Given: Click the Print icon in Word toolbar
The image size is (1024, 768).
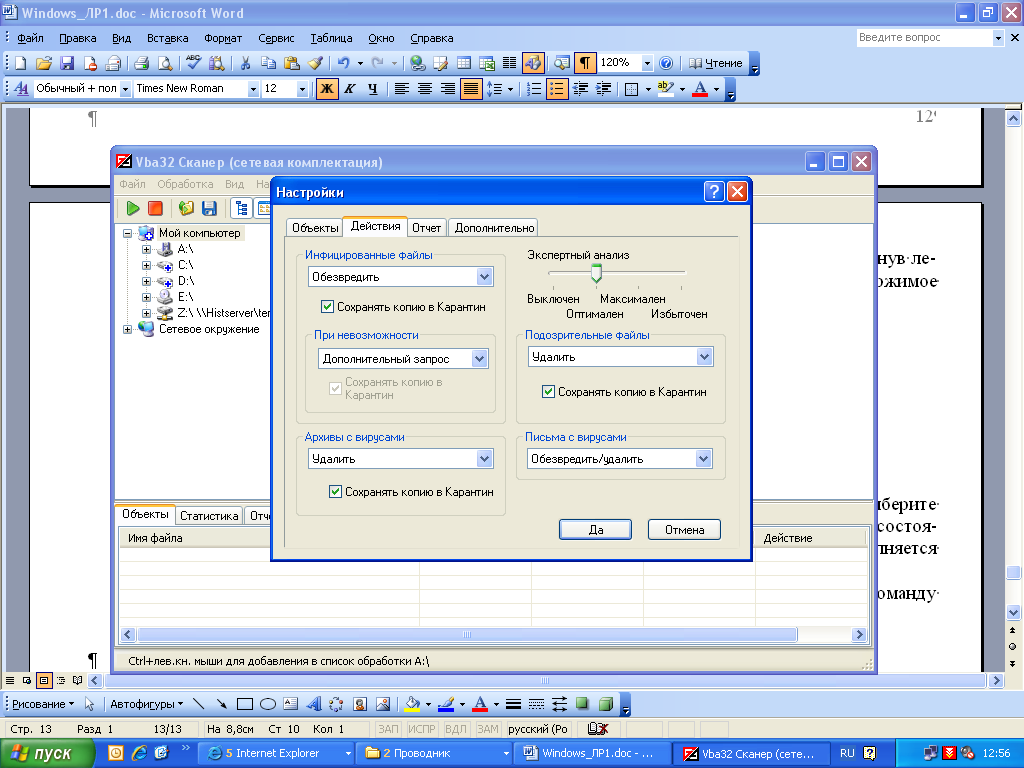Looking at the screenshot, I should [142, 63].
